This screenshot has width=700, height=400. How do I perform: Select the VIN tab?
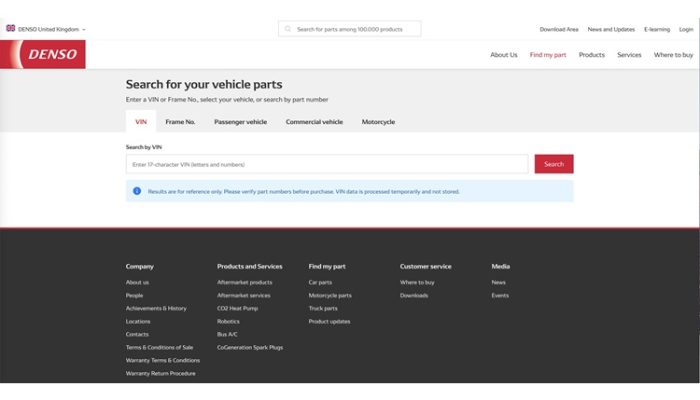click(141, 121)
